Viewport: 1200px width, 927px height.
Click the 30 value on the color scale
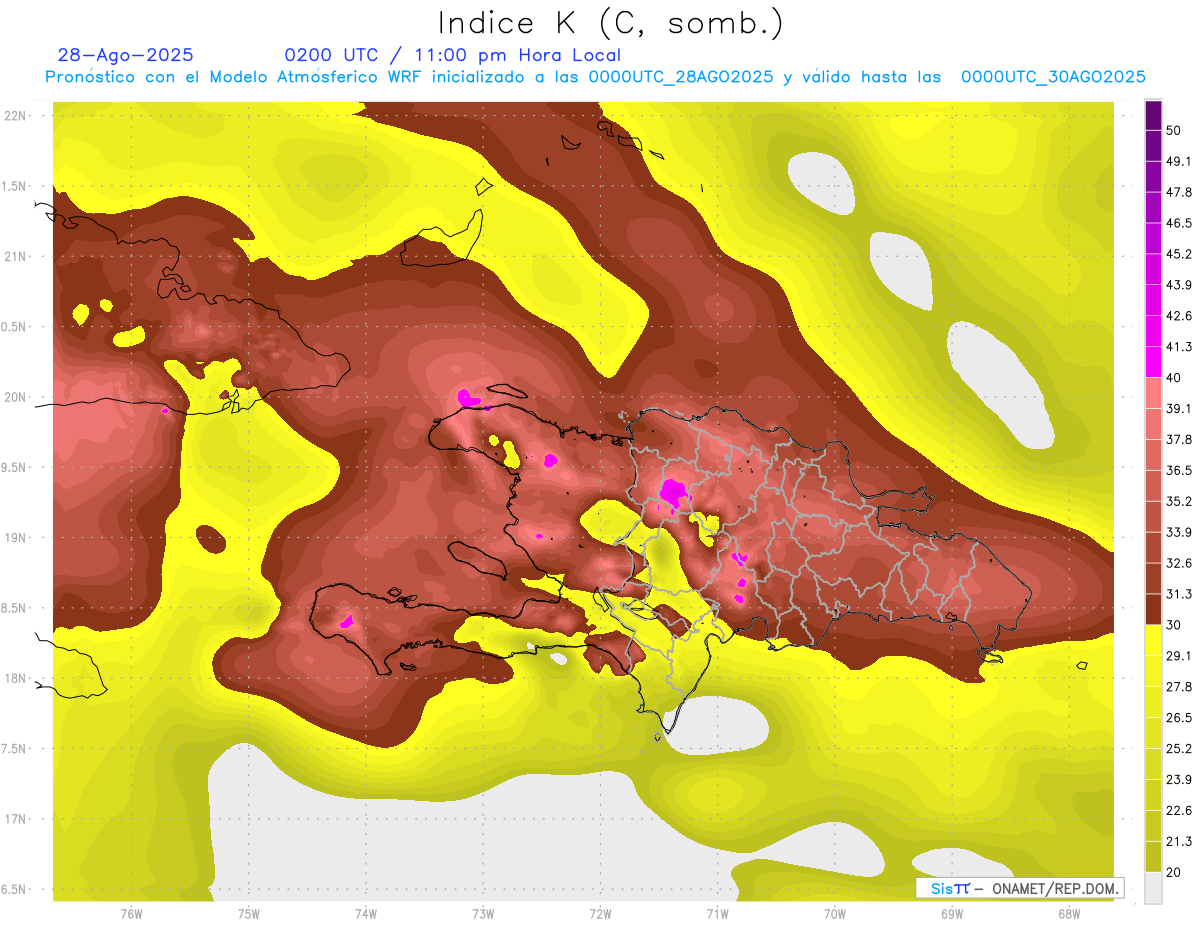click(1173, 625)
